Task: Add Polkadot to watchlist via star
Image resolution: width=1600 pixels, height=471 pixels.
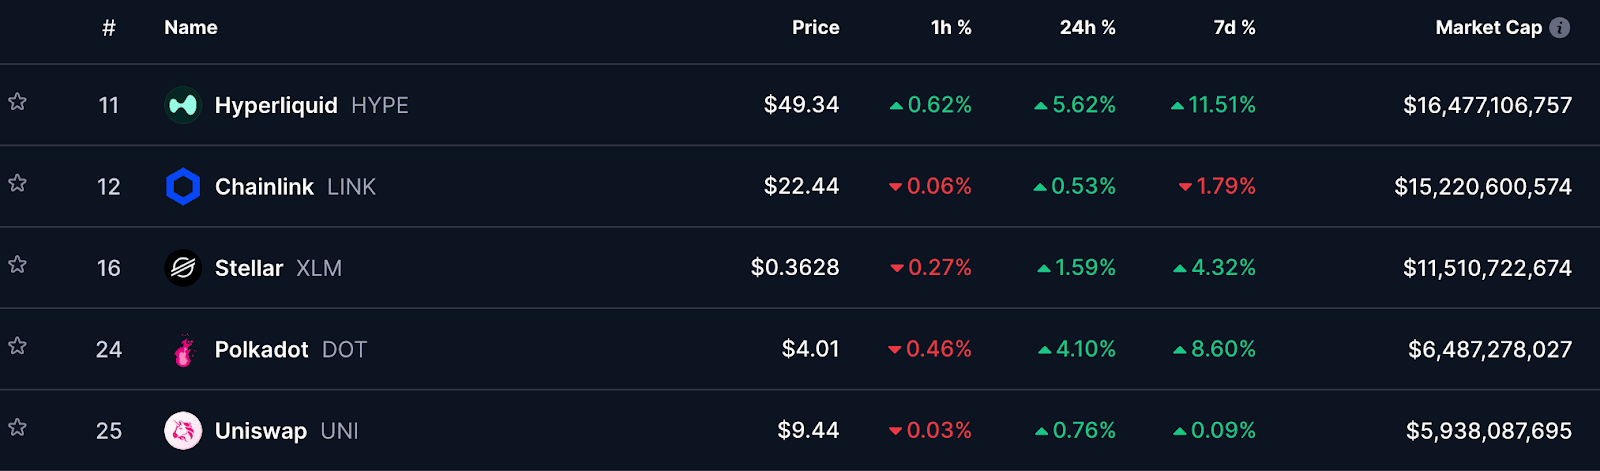Action: tap(17, 346)
